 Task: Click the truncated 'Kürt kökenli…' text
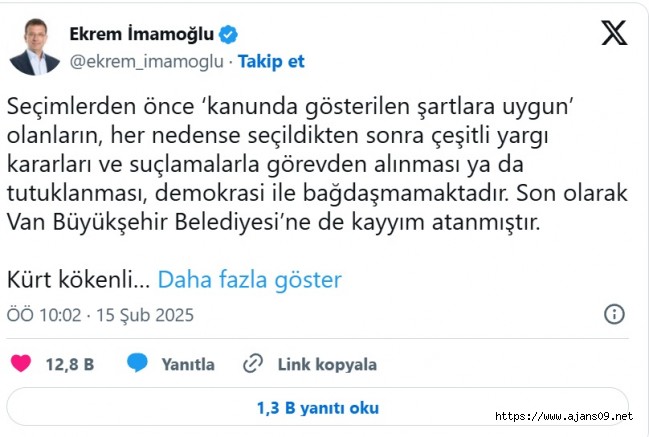click(77, 280)
